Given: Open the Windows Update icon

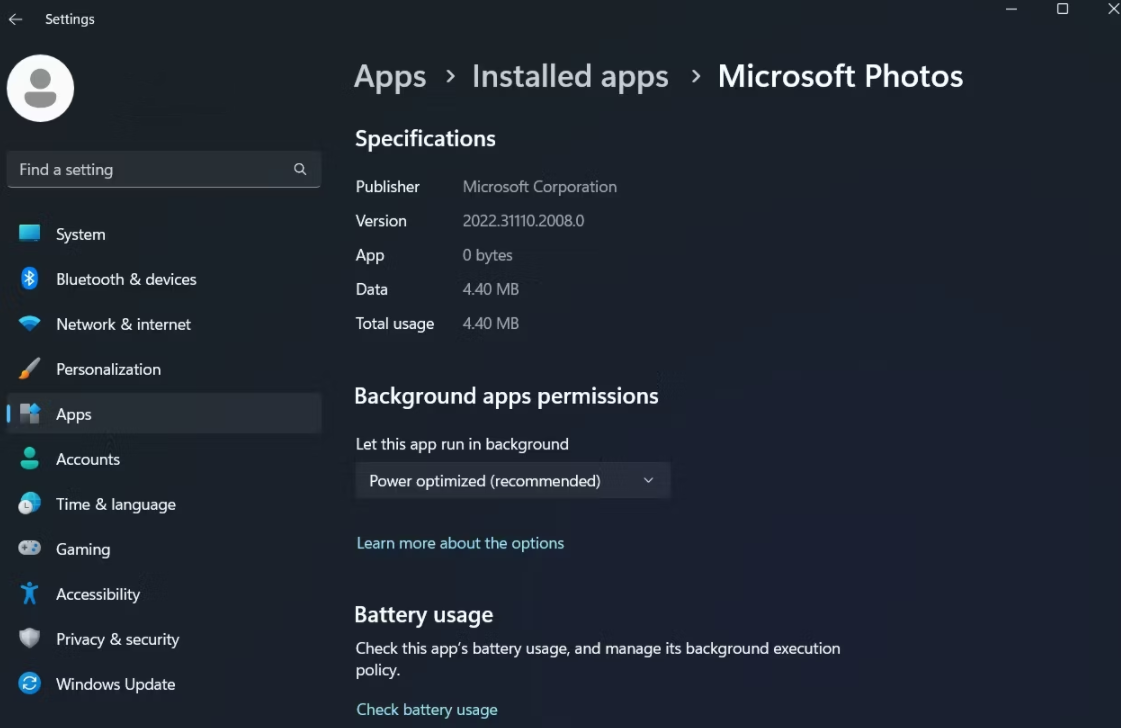Looking at the screenshot, I should coord(28,684).
